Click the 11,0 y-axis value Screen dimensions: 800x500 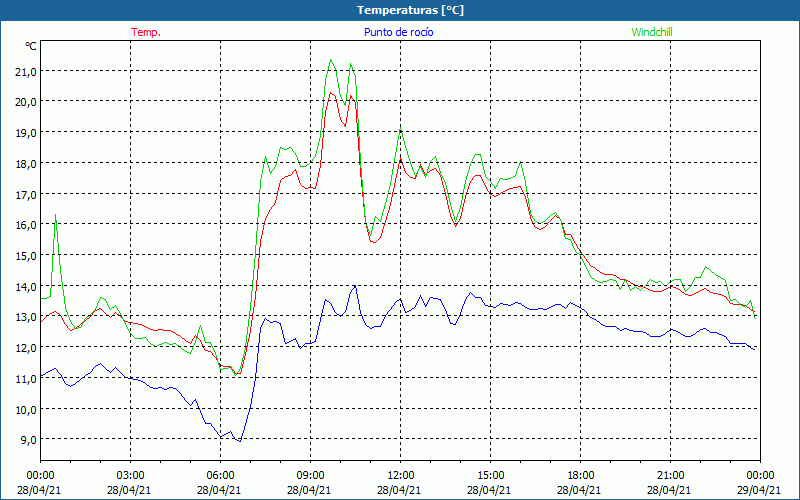(26, 379)
